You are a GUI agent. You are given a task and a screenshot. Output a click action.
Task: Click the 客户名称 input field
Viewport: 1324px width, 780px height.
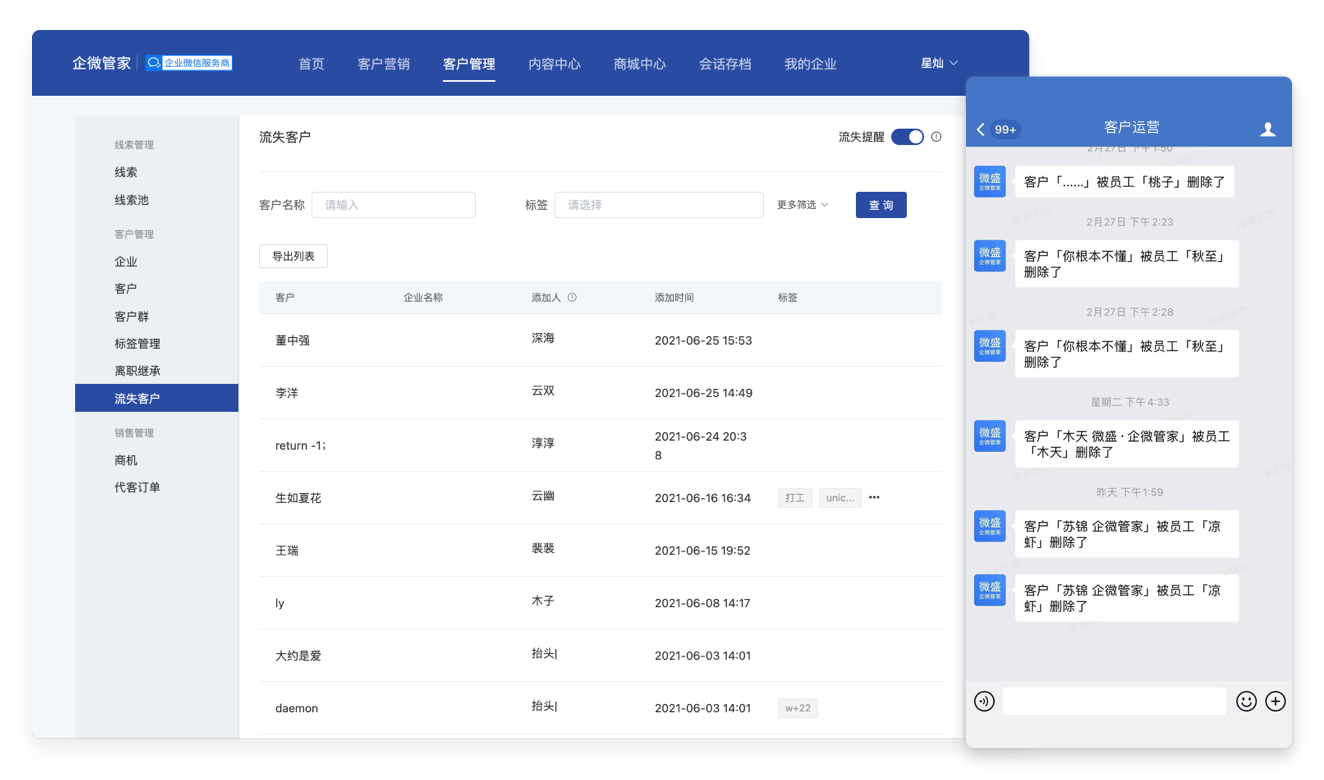coord(393,205)
